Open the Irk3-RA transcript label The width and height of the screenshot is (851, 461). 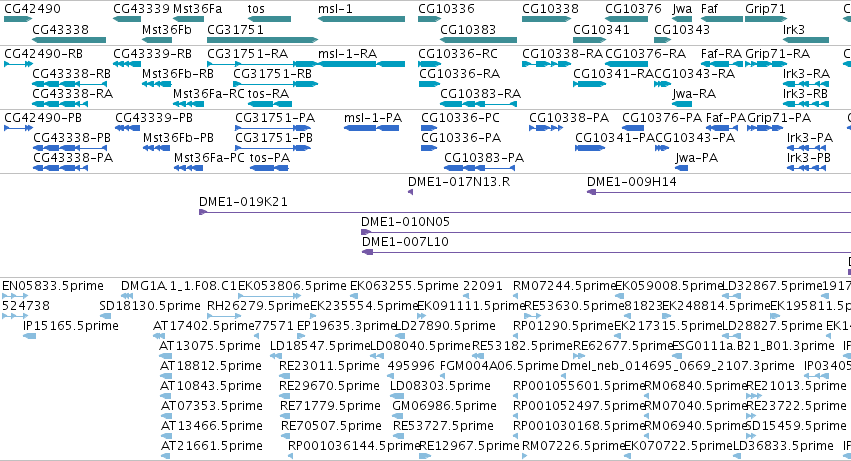[806, 74]
